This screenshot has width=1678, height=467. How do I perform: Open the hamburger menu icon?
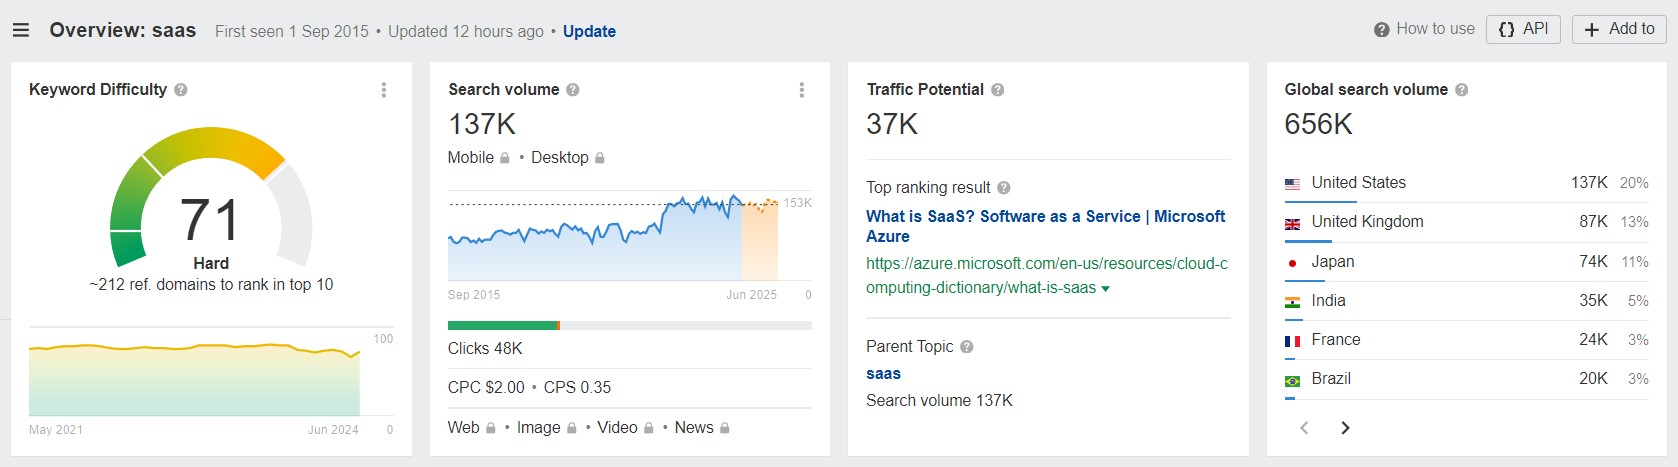[x=20, y=30]
